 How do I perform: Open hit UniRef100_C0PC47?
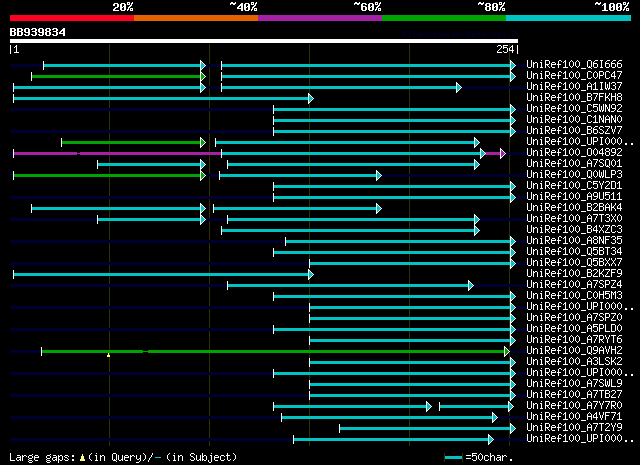[x=574, y=76]
